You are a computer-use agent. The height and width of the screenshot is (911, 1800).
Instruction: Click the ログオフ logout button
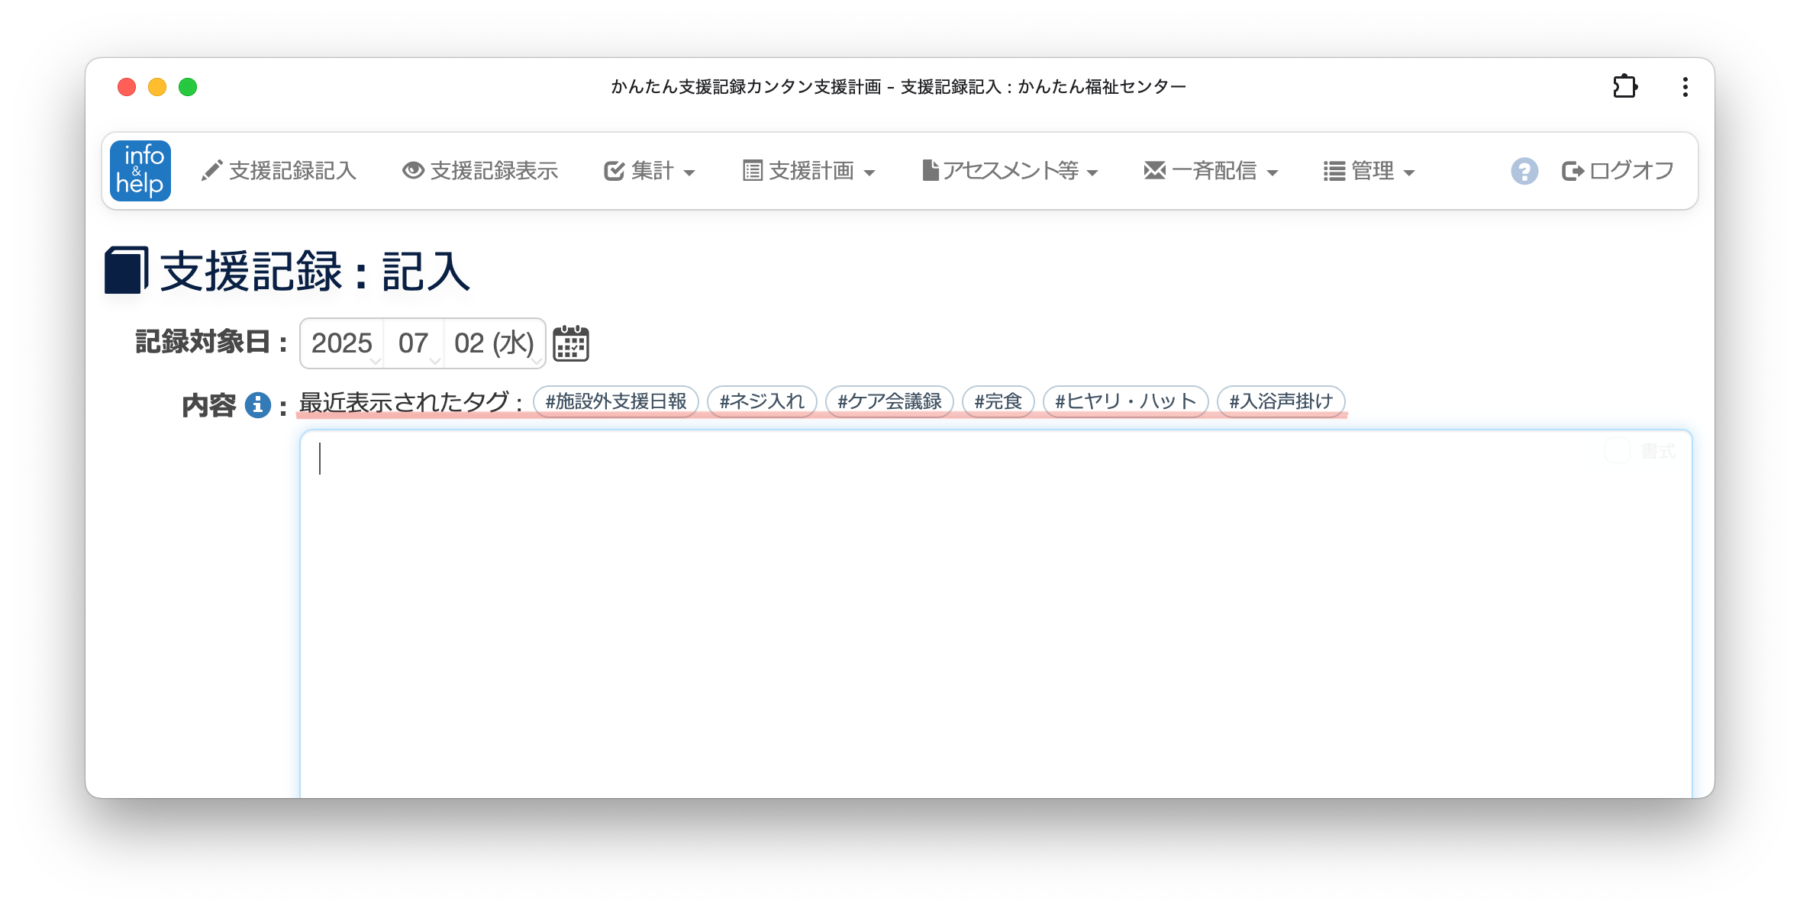tap(1617, 171)
